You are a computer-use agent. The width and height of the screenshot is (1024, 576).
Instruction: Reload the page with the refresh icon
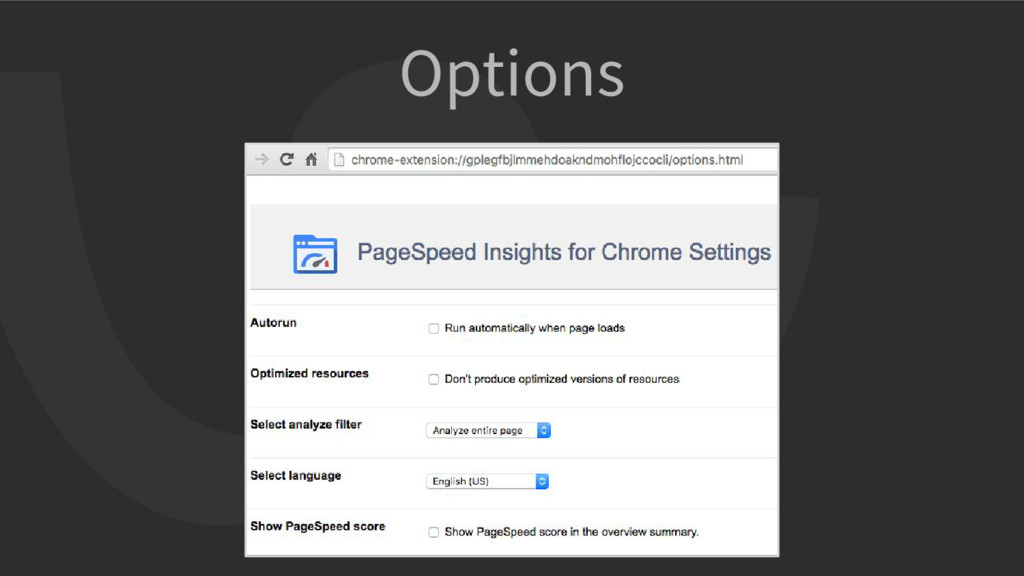click(x=287, y=159)
